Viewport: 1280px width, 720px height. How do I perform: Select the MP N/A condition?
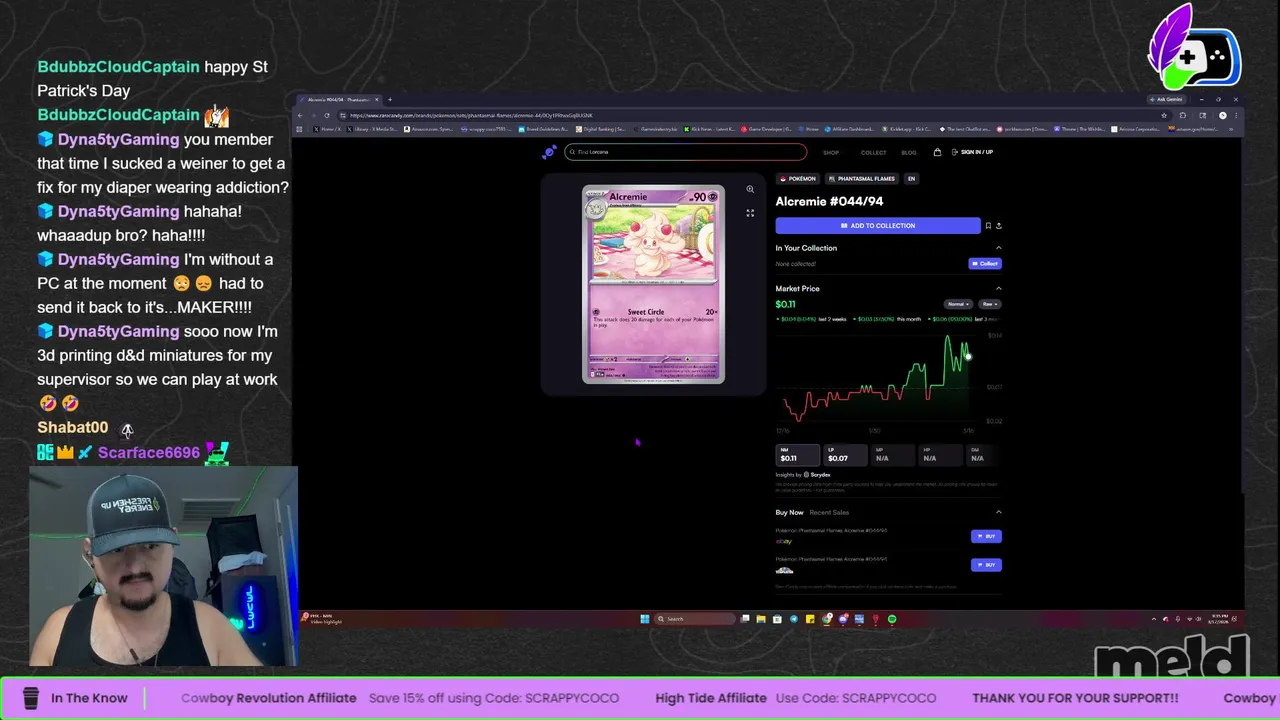tap(894, 455)
